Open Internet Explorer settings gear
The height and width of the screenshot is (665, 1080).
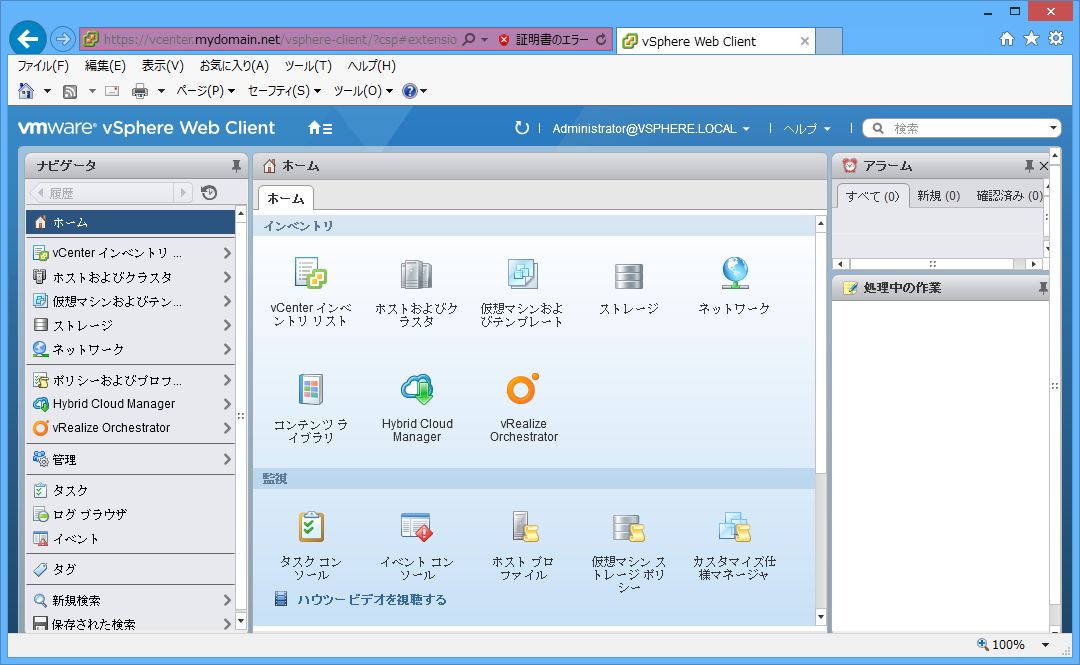point(1056,39)
